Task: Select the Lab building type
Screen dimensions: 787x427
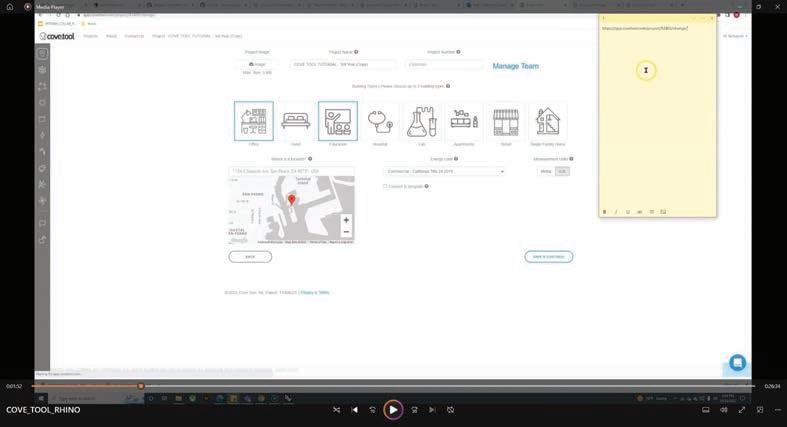Action: (422, 121)
